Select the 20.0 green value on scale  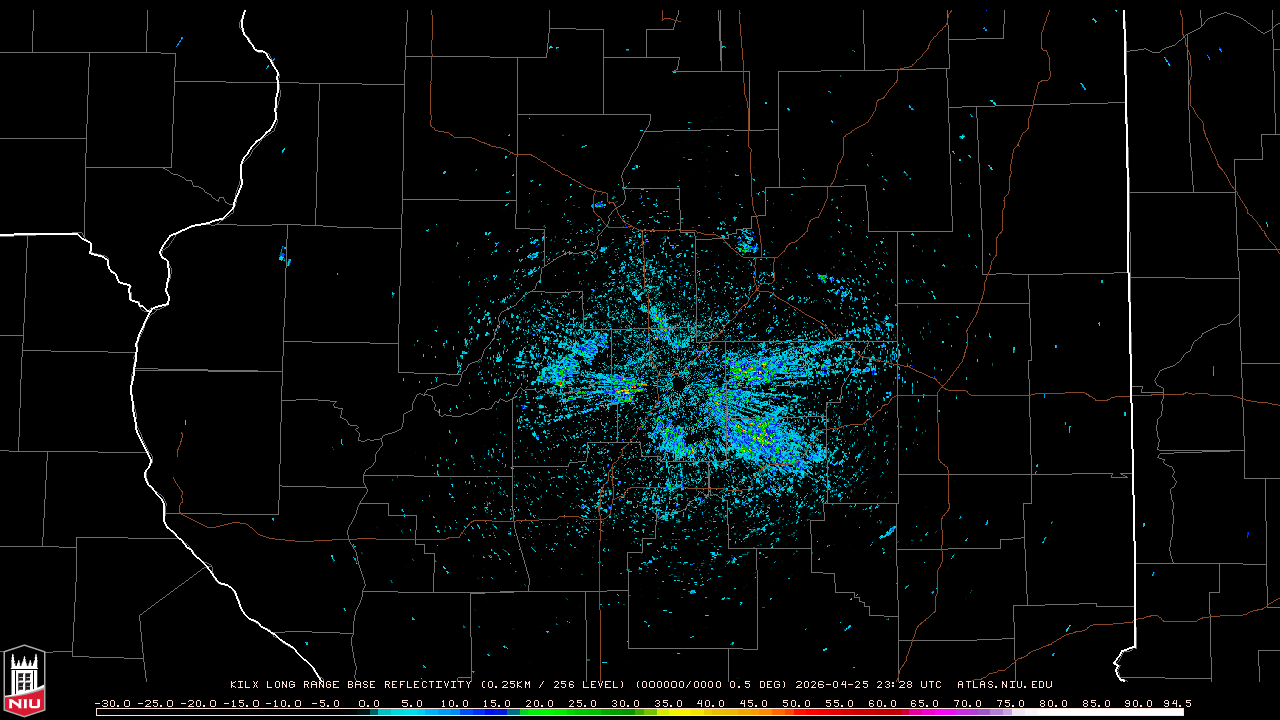[x=540, y=703]
